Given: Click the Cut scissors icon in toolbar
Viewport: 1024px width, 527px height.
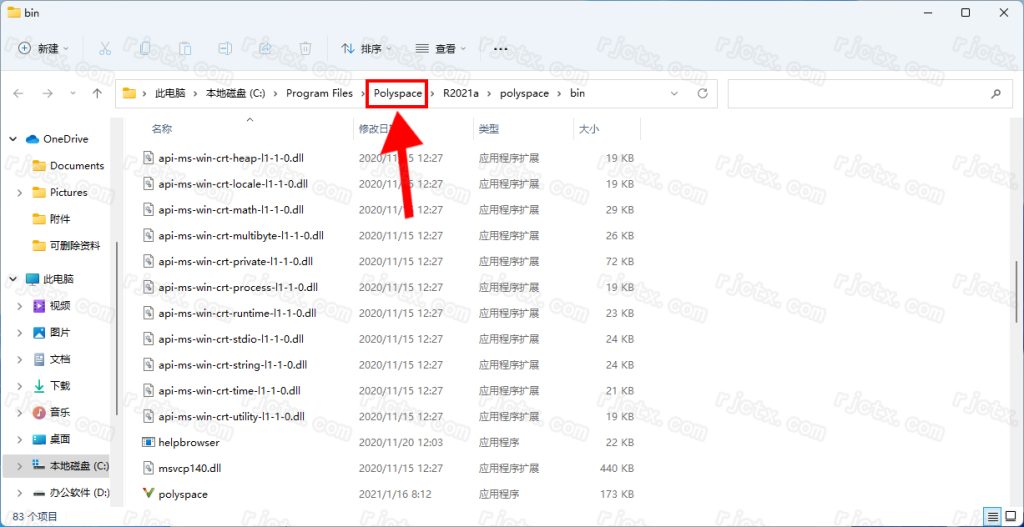Looking at the screenshot, I should pyautogui.click(x=105, y=48).
